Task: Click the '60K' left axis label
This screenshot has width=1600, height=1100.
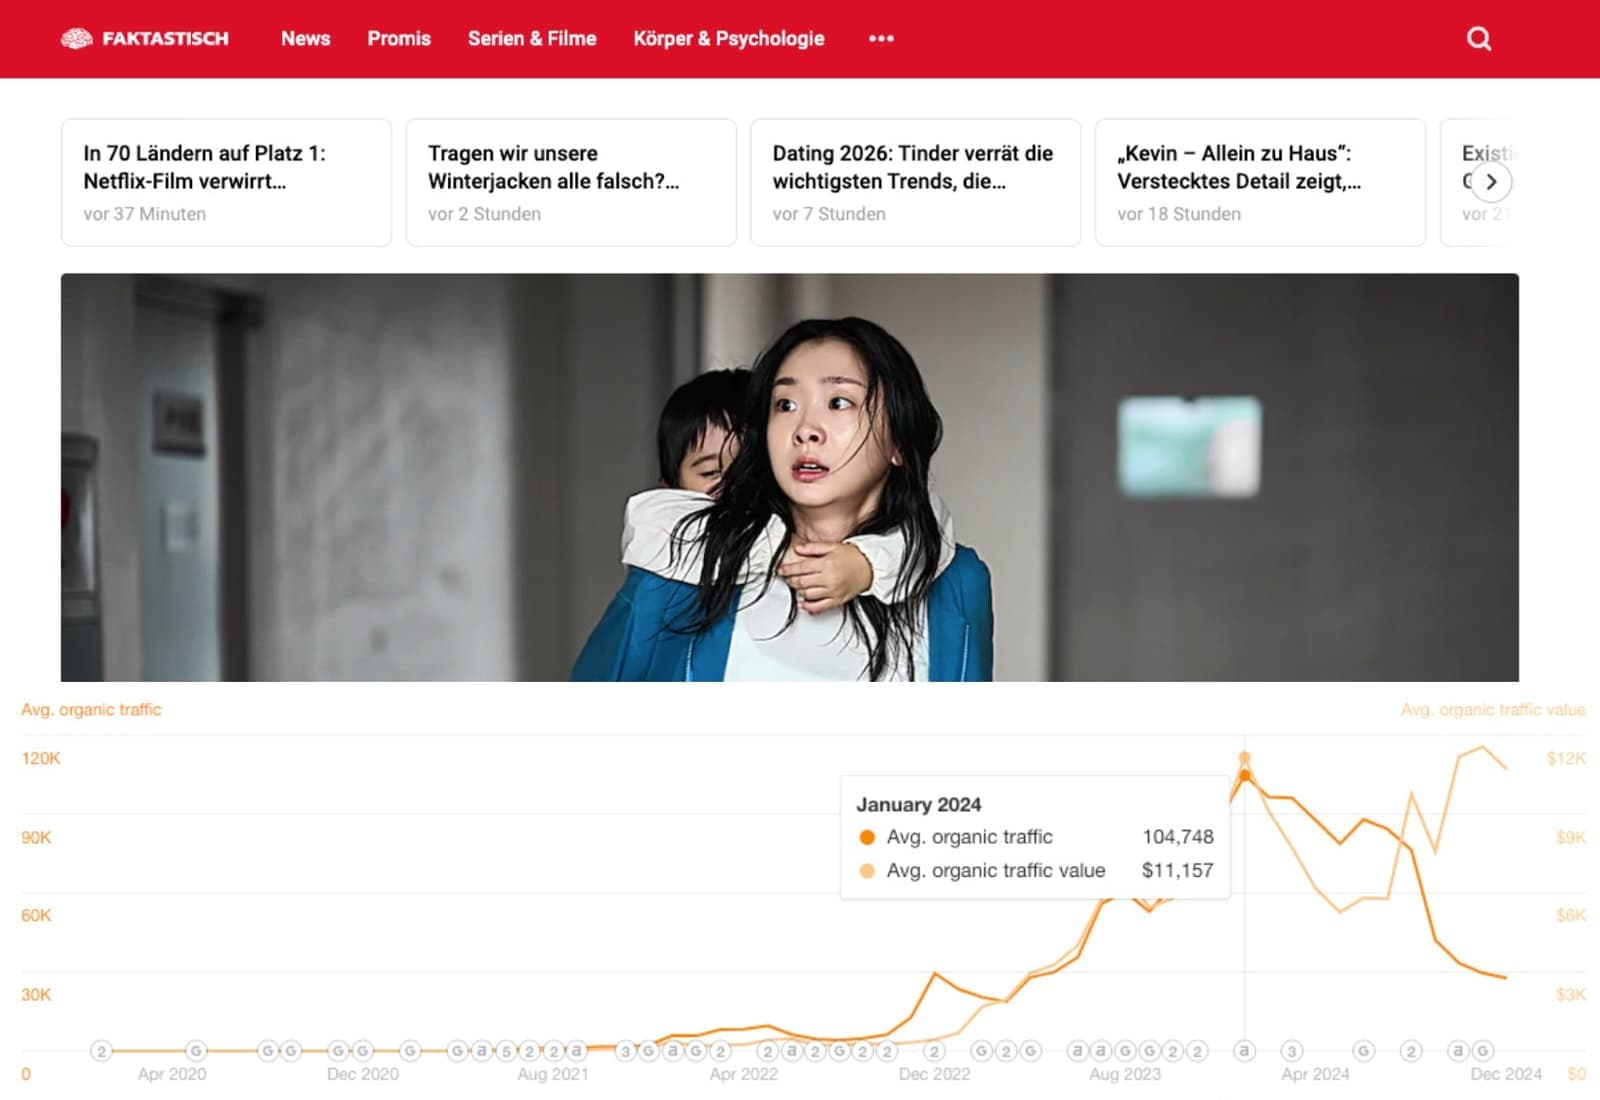Action: coord(36,916)
